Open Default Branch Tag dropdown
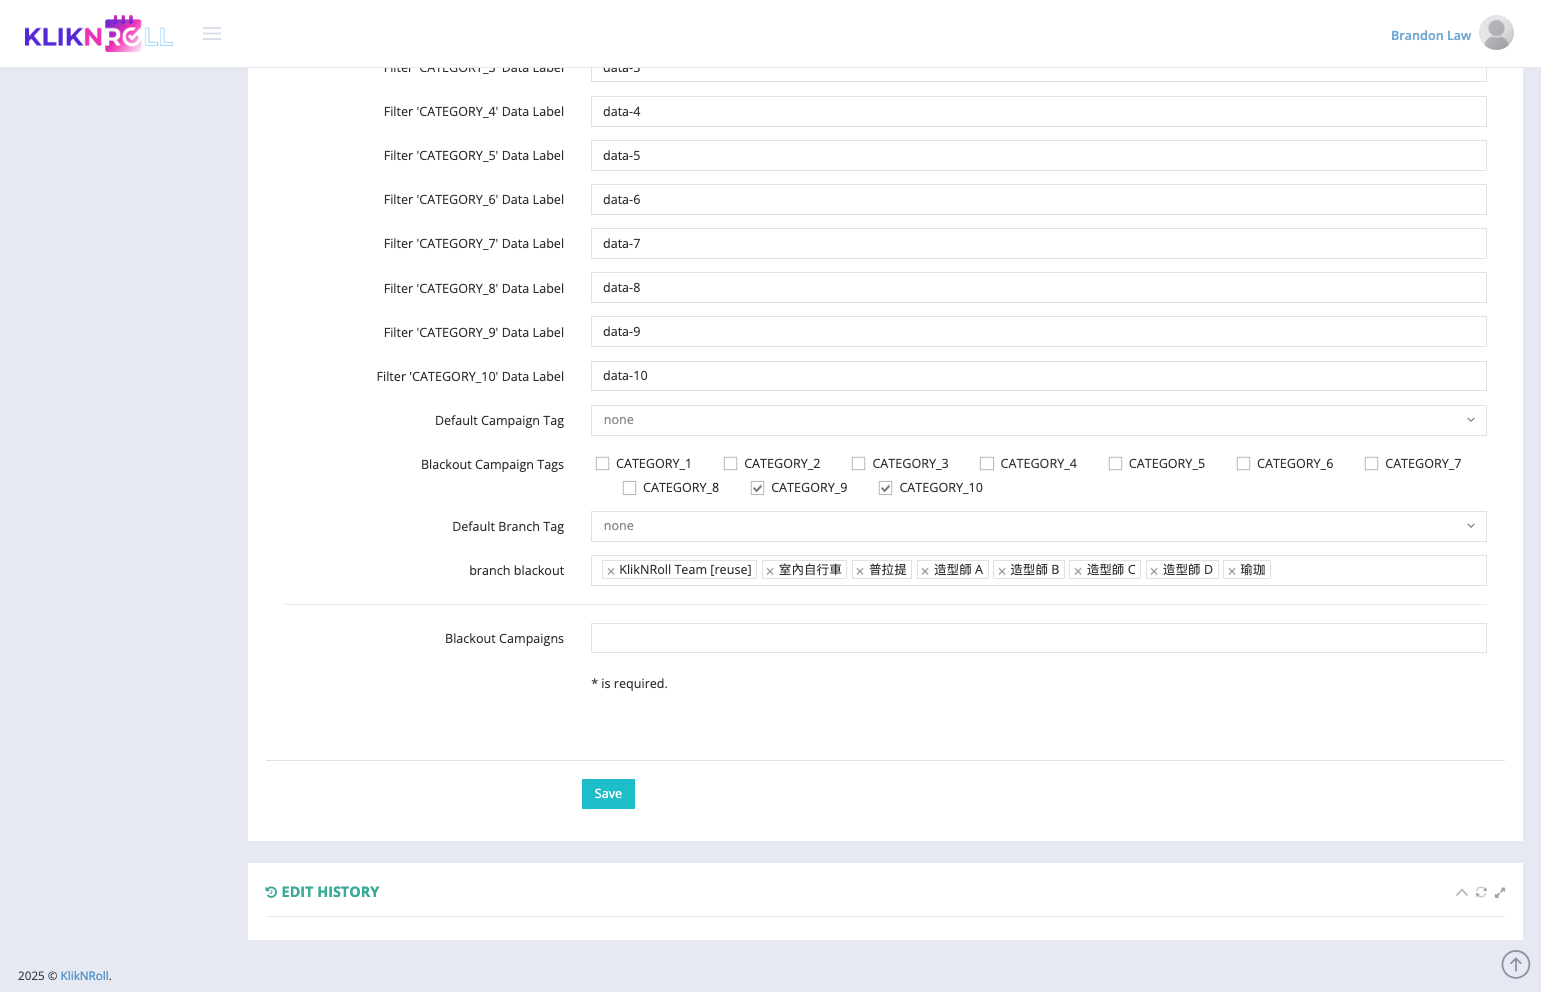 [1038, 526]
